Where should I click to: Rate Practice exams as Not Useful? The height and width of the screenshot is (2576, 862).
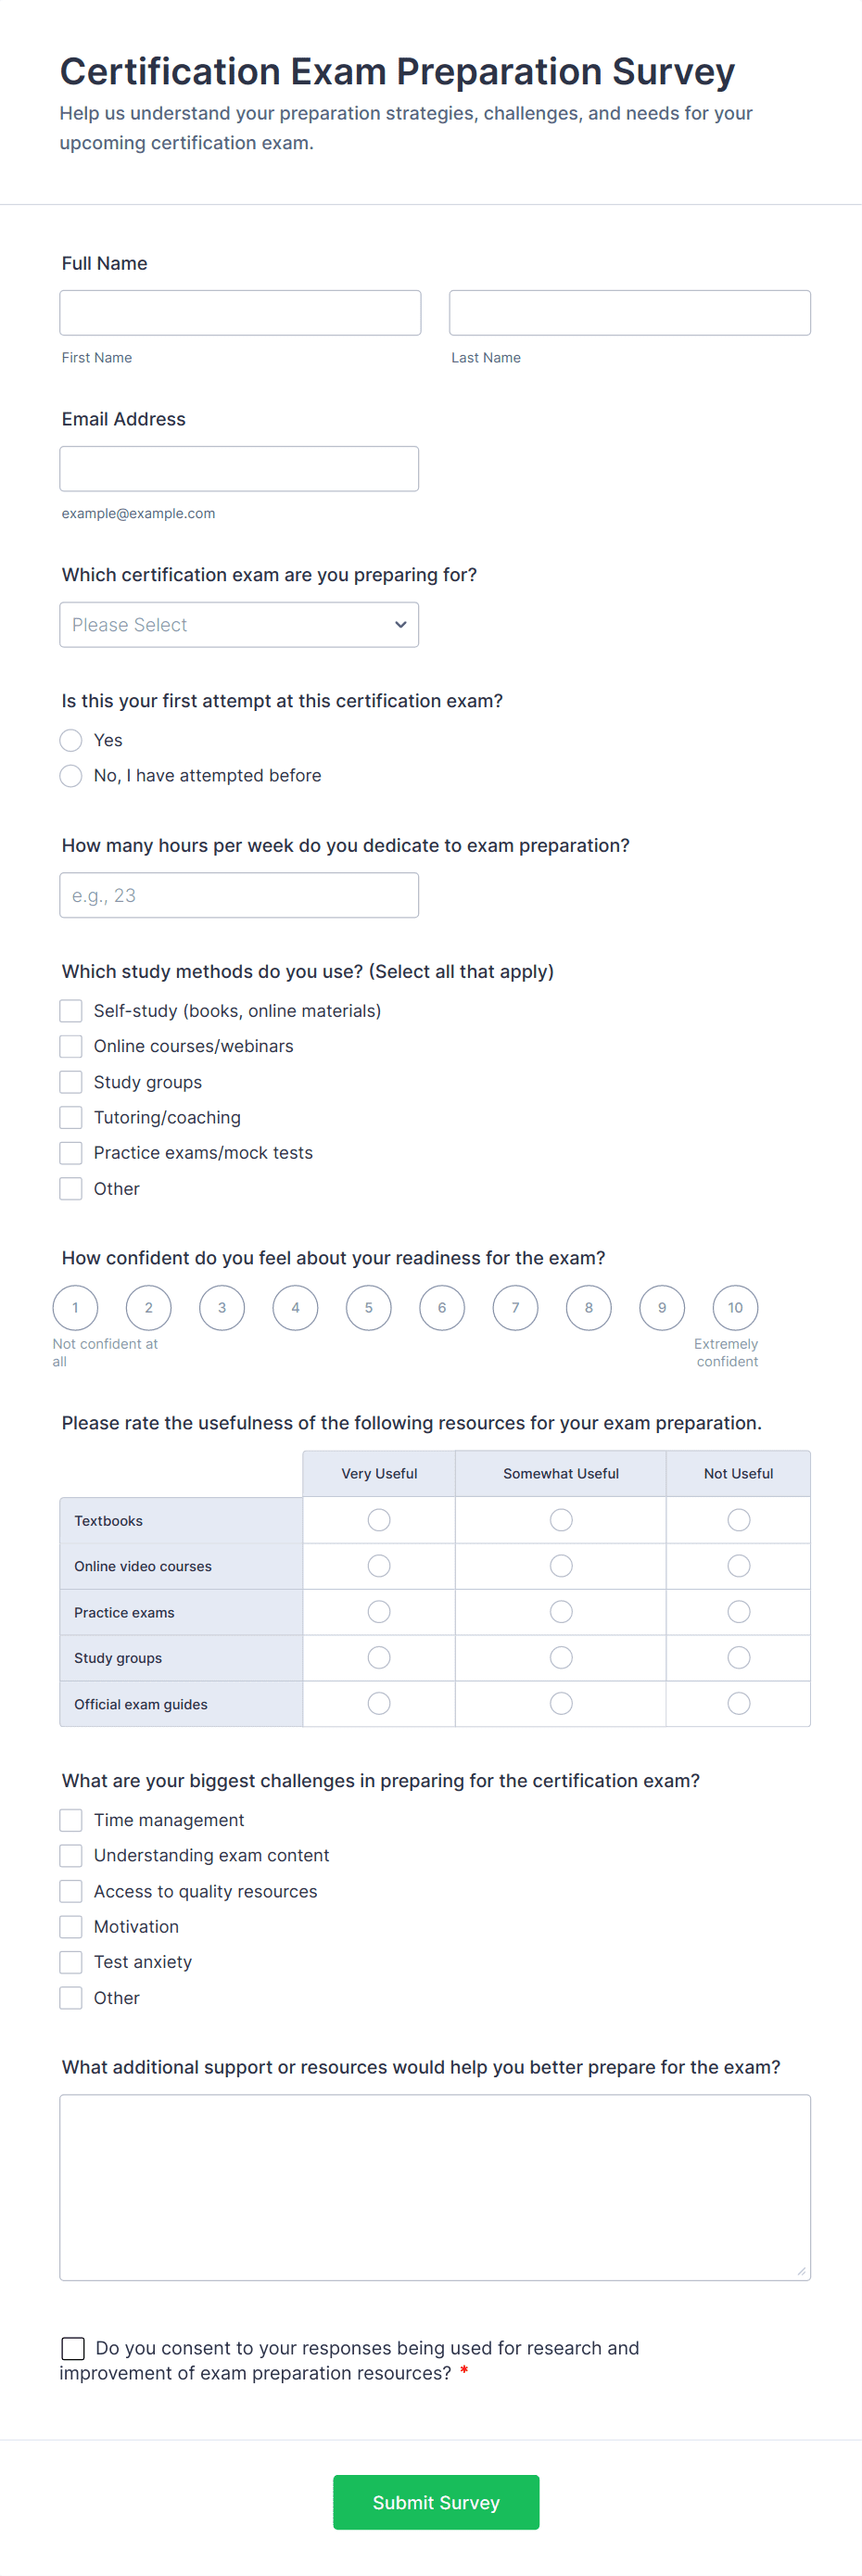(x=737, y=1611)
